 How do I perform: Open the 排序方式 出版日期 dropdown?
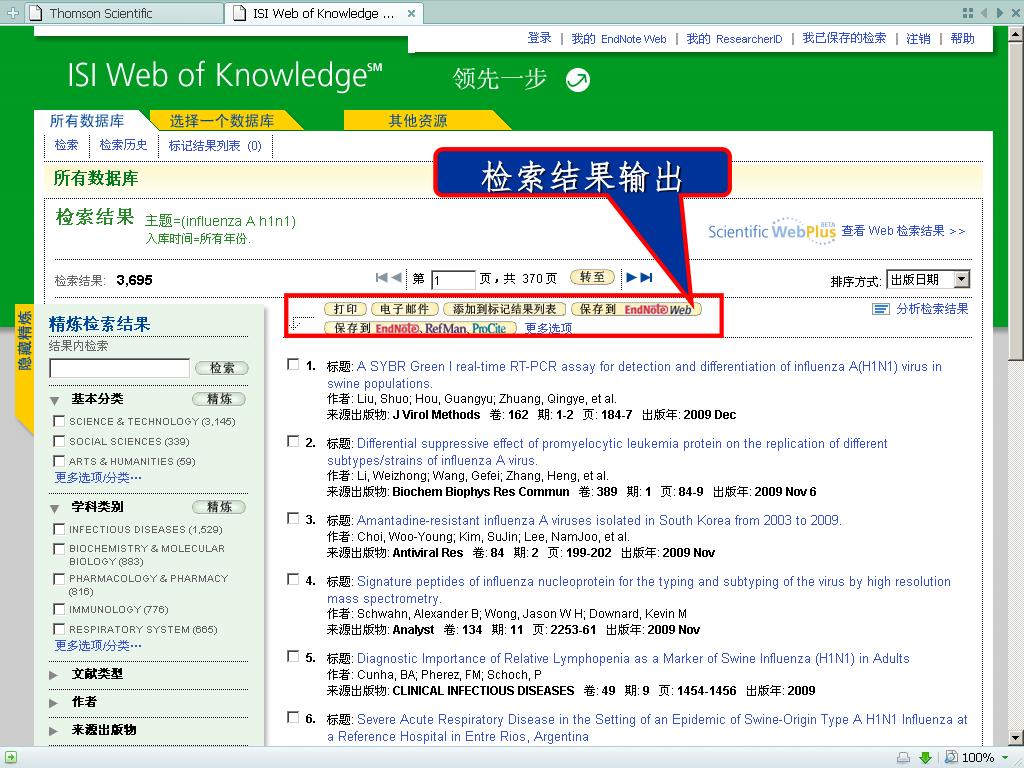pyautogui.click(x=928, y=280)
